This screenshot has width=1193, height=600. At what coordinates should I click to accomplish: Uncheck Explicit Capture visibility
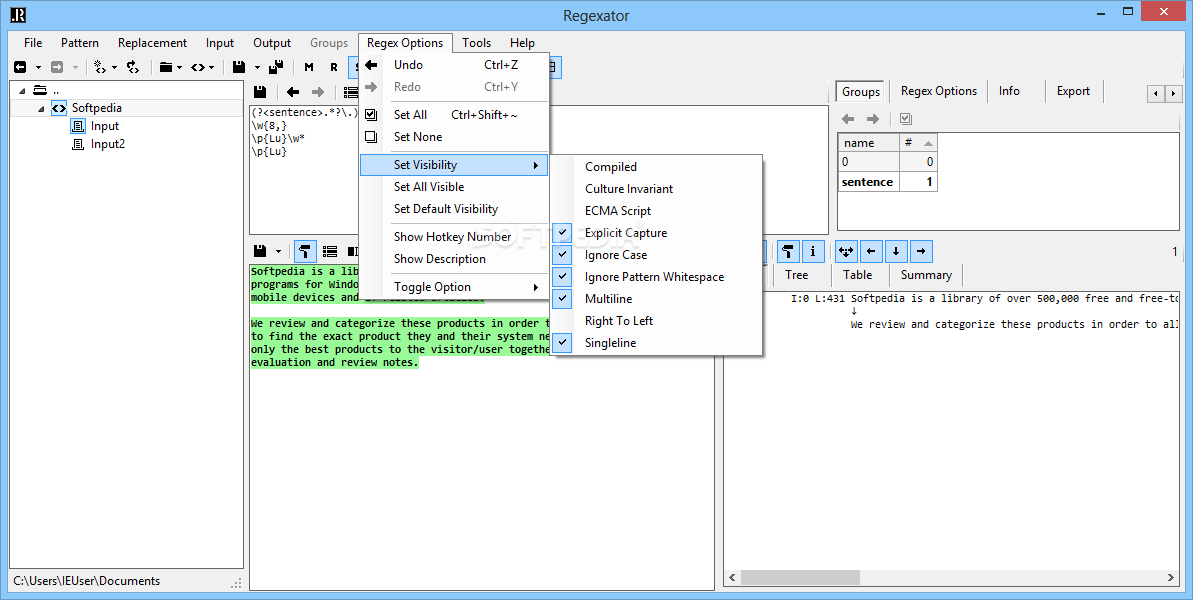point(657,233)
